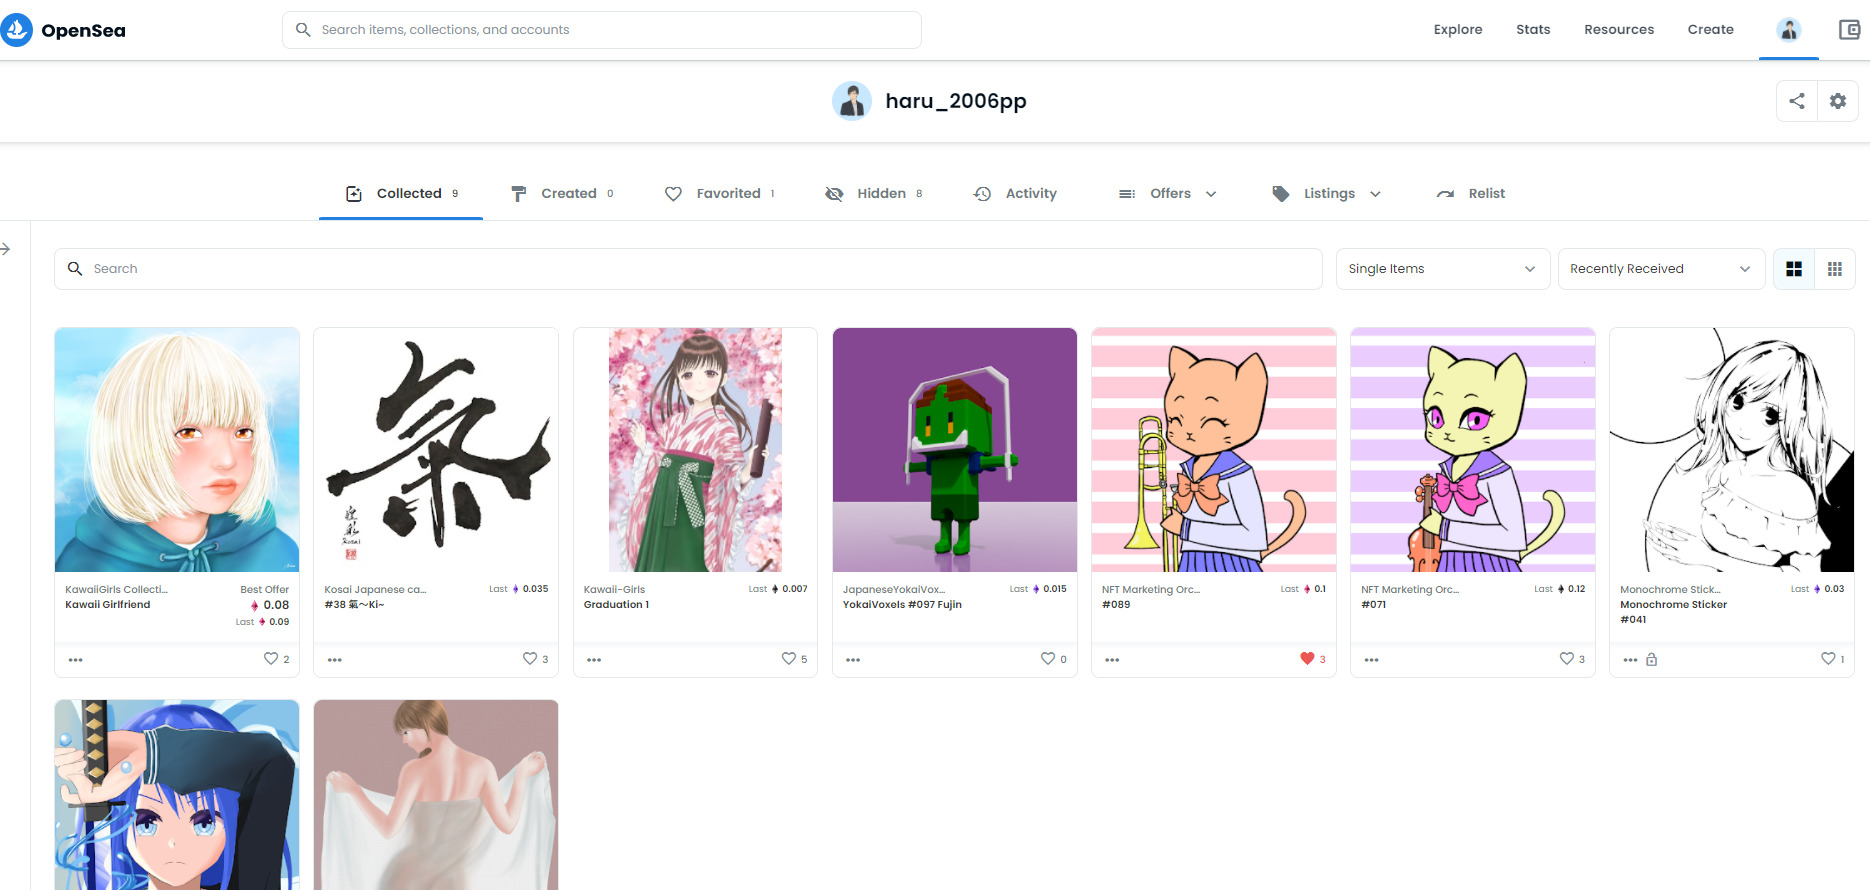Image resolution: width=1870 pixels, height=890 pixels.
Task: Open the Single Items dropdown
Action: (1443, 269)
